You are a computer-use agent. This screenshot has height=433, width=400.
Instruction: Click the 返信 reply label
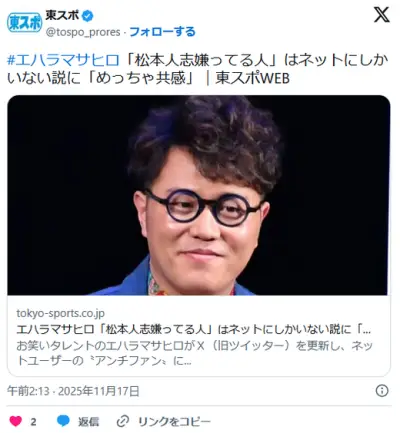click(x=88, y=422)
